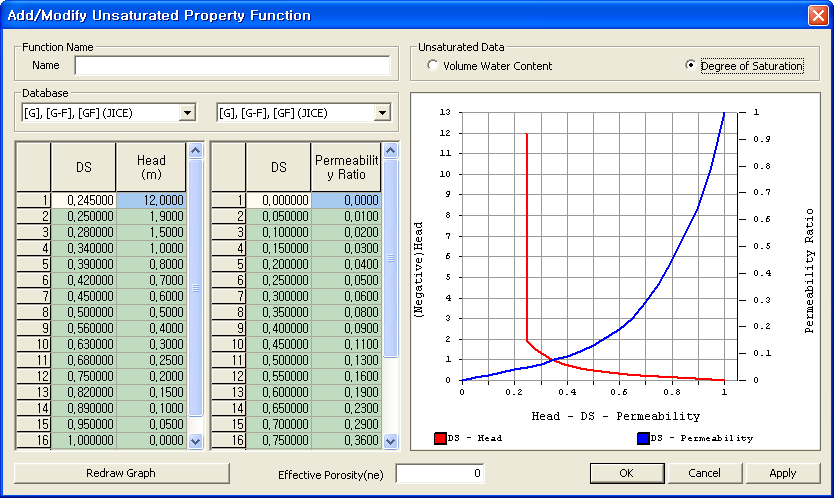Click the red DS - Head legend swatch
Viewport: 834px width, 498px height.
tap(440, 438)
